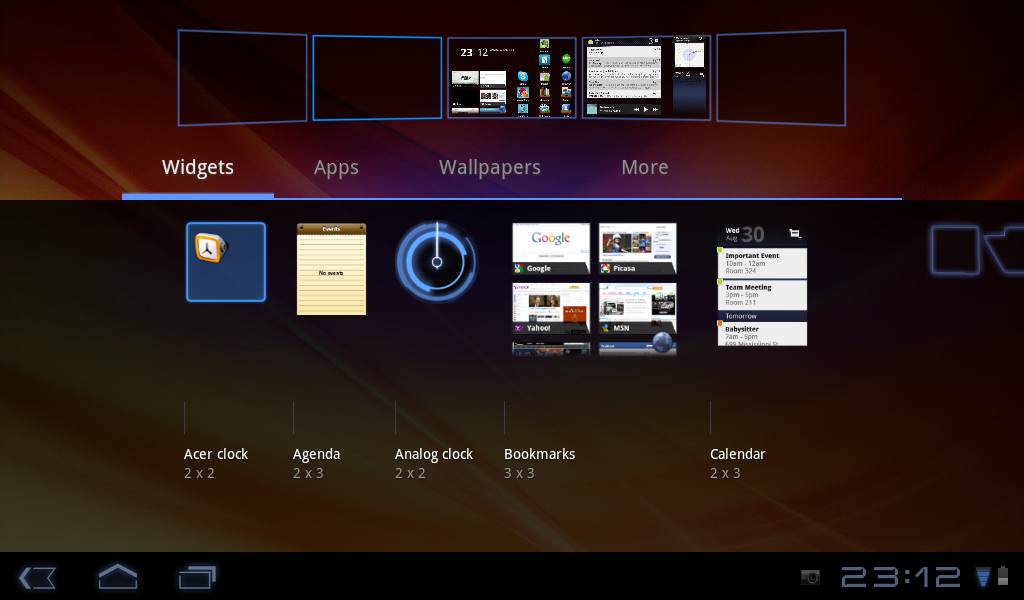Viewport: 1024px width, 600px height.
Task: Open the More tab
Action: [x=645, y=168]
